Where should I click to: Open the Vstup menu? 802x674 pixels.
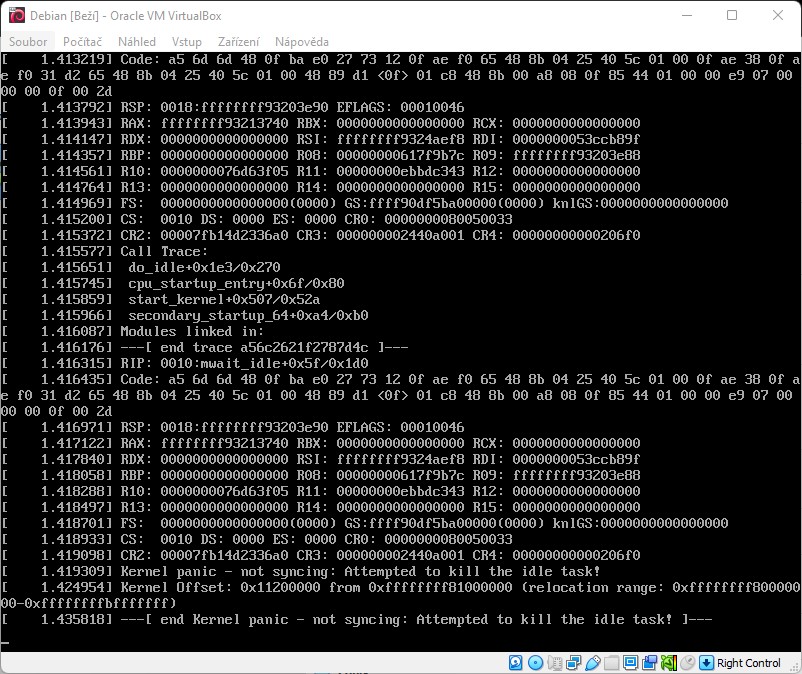[187, 42]
